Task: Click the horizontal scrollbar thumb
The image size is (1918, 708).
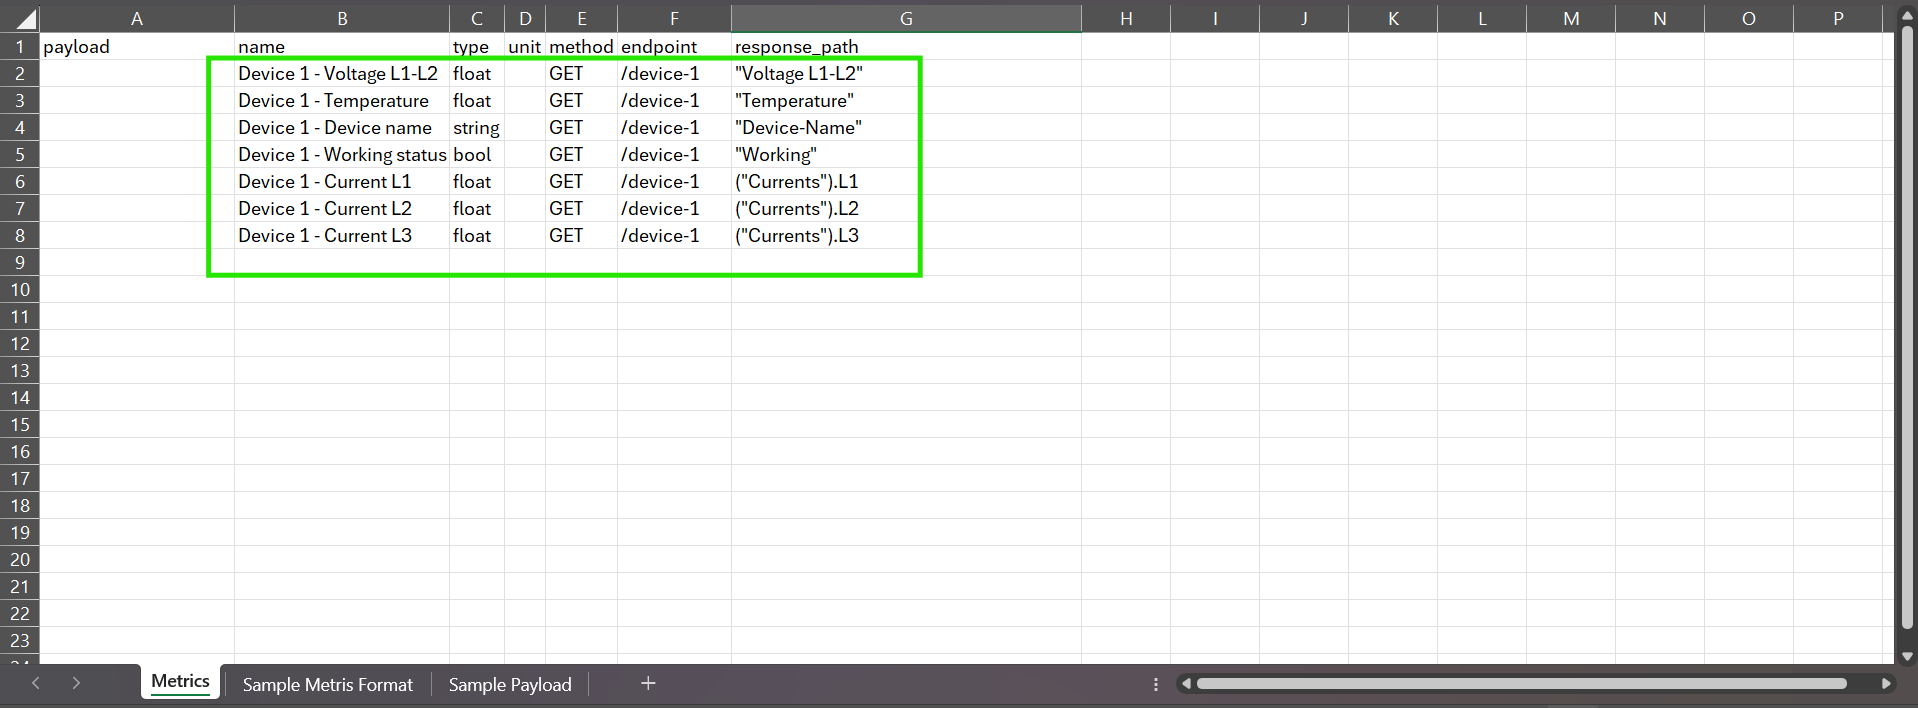Action: 1521,684
